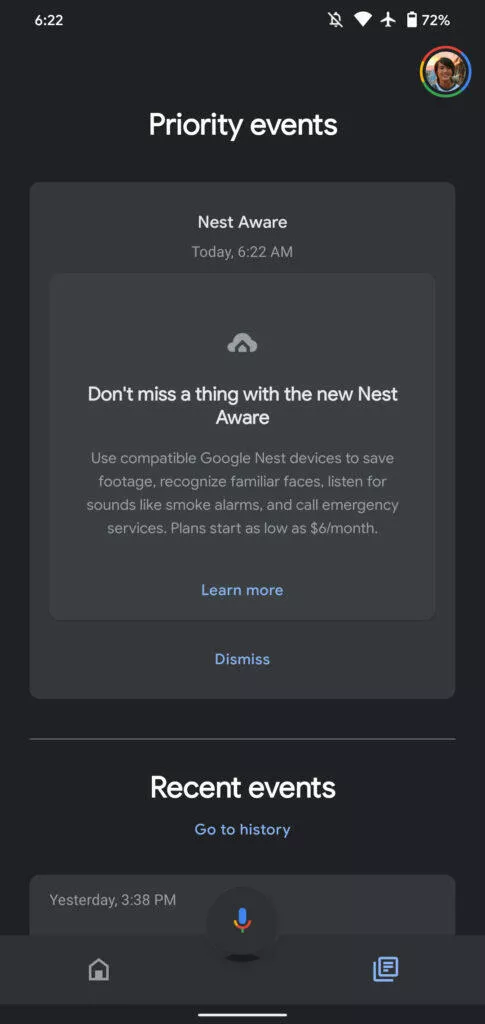Select the Feed tab icon

tap(386, 969)
